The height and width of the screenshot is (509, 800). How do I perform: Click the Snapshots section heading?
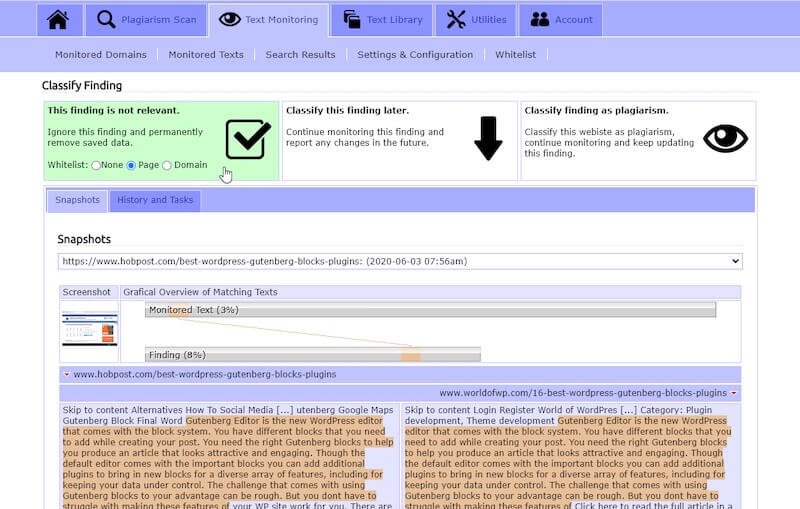coord(84,239)
